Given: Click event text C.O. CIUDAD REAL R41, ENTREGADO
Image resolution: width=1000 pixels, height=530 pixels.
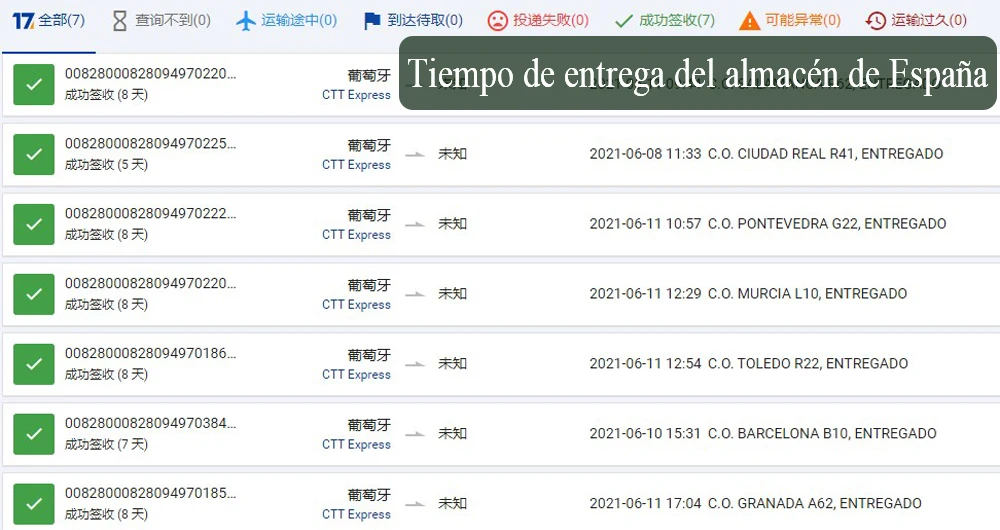Looking at the screenshot, I should tap(825, 154).
